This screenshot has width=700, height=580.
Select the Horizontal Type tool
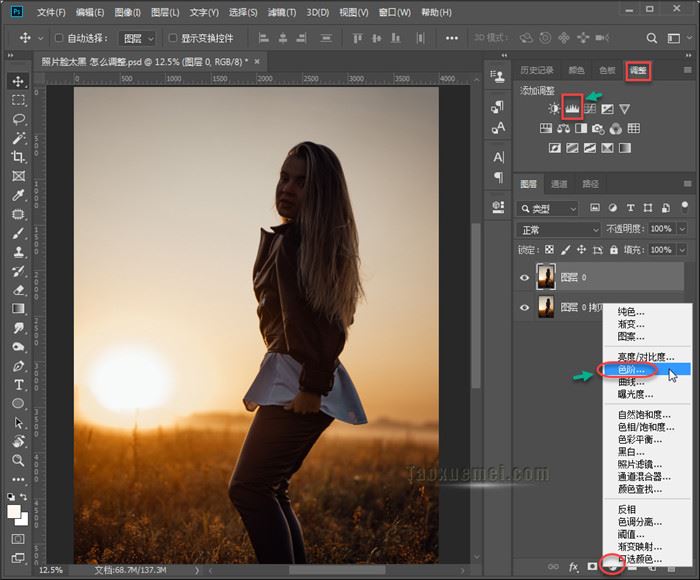tap(18, 385)
